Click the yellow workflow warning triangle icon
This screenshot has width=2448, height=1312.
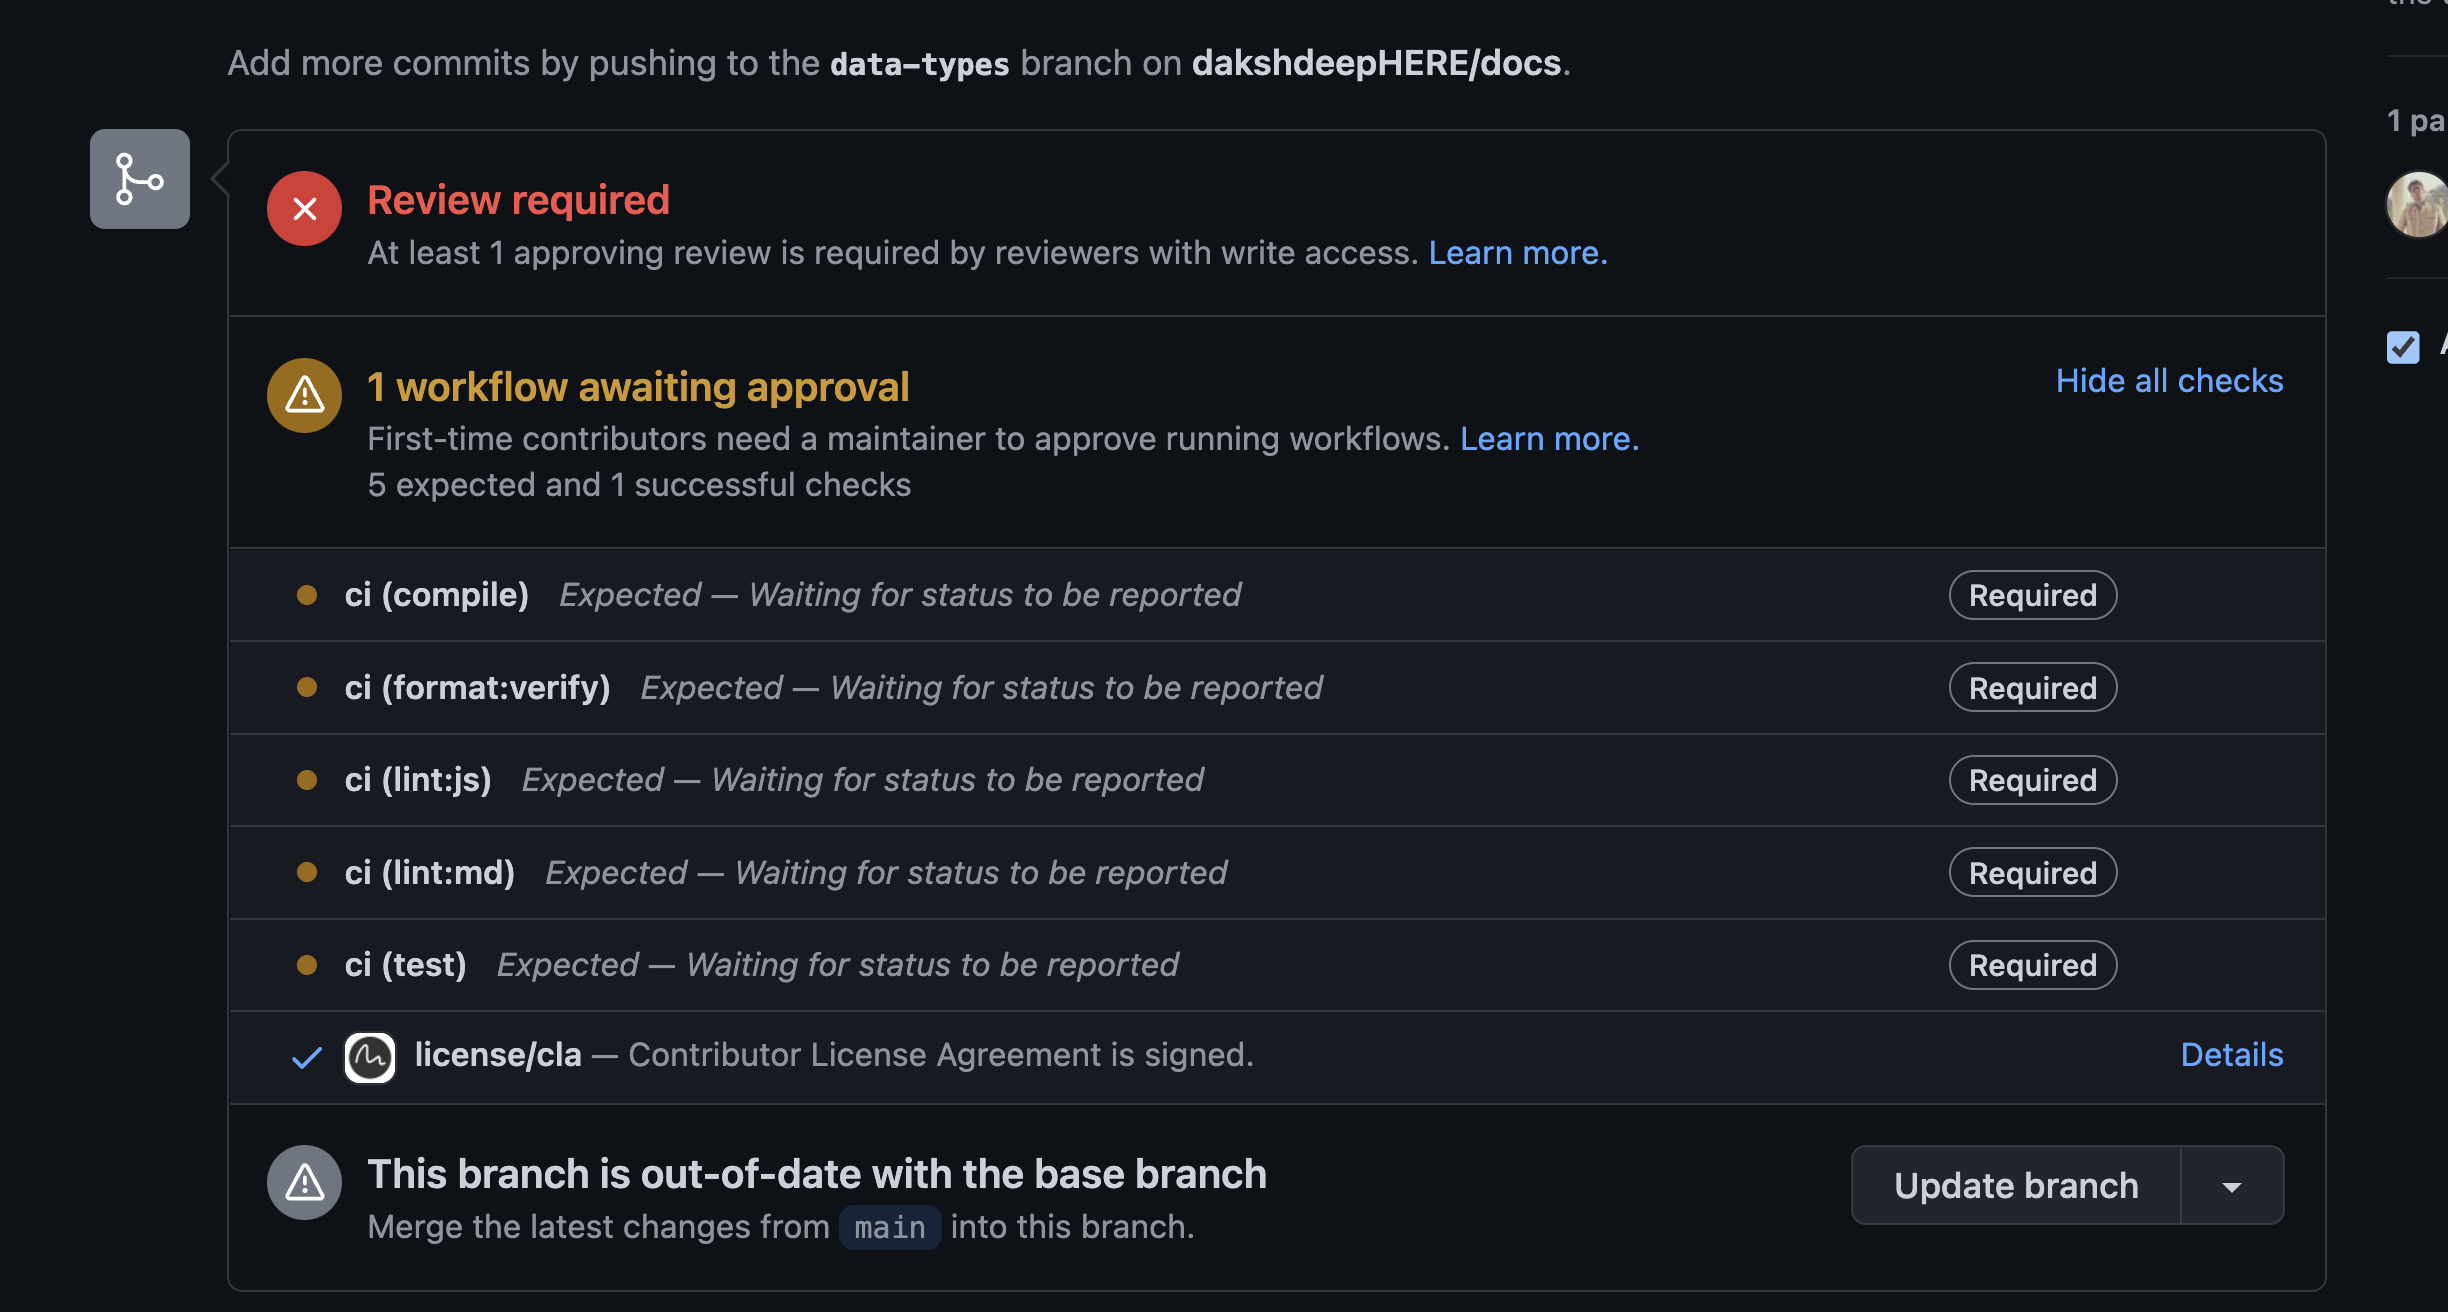point(303,395)
